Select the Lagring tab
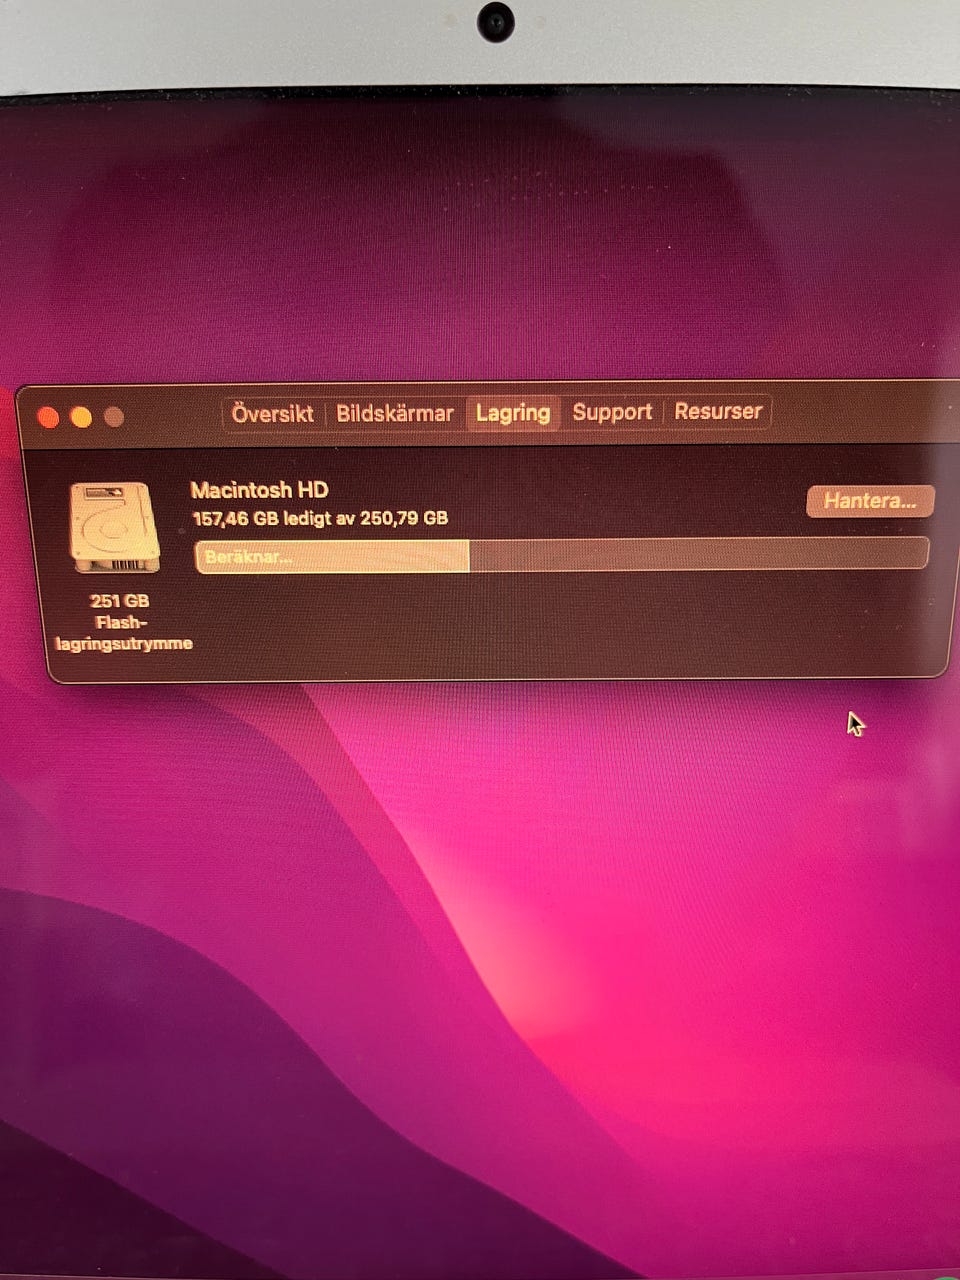Screen dimensions: 960x1280 pos(513,413)
